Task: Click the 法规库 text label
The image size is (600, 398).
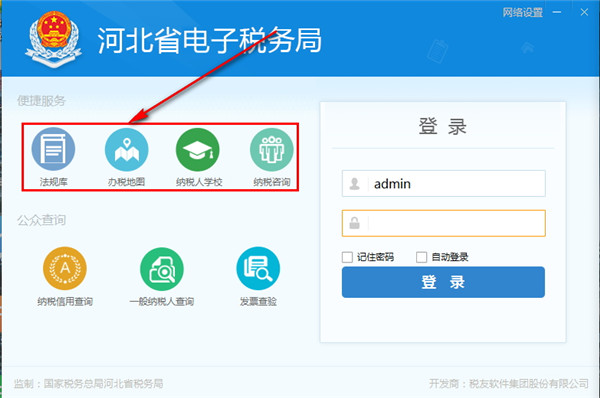Action: (54, 182)
